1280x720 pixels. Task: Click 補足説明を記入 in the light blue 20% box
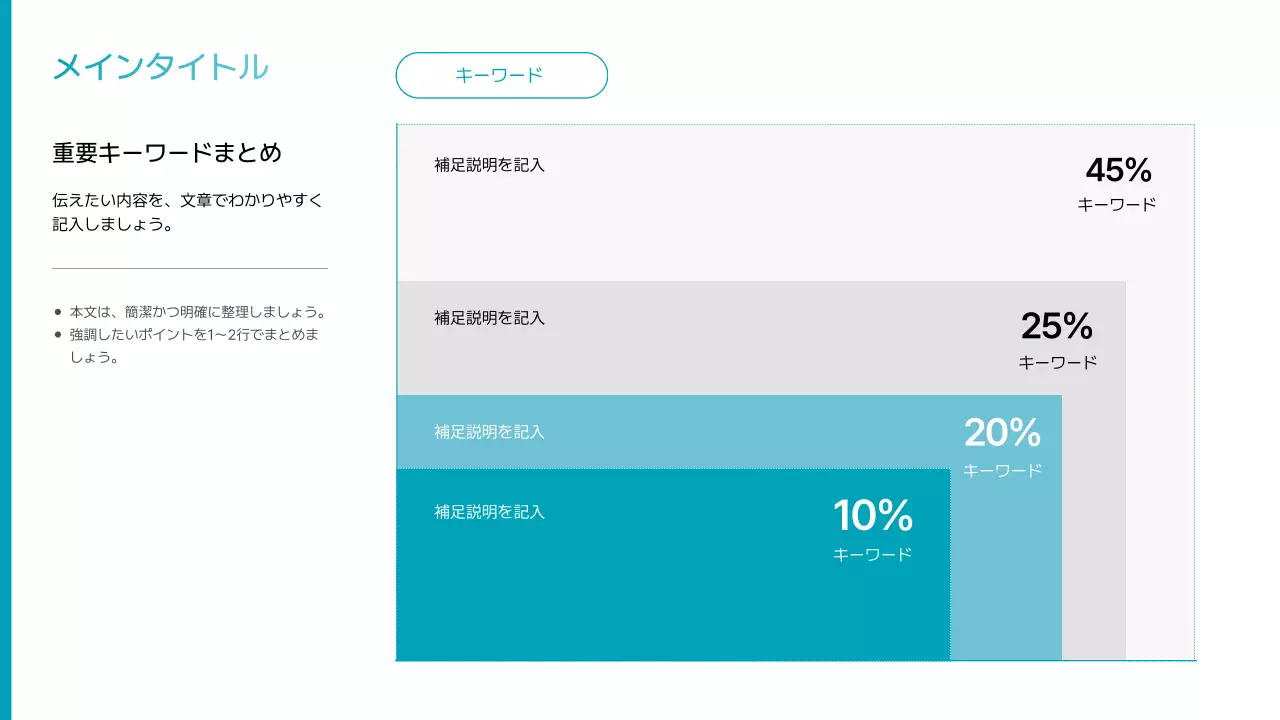click(489, 432)
